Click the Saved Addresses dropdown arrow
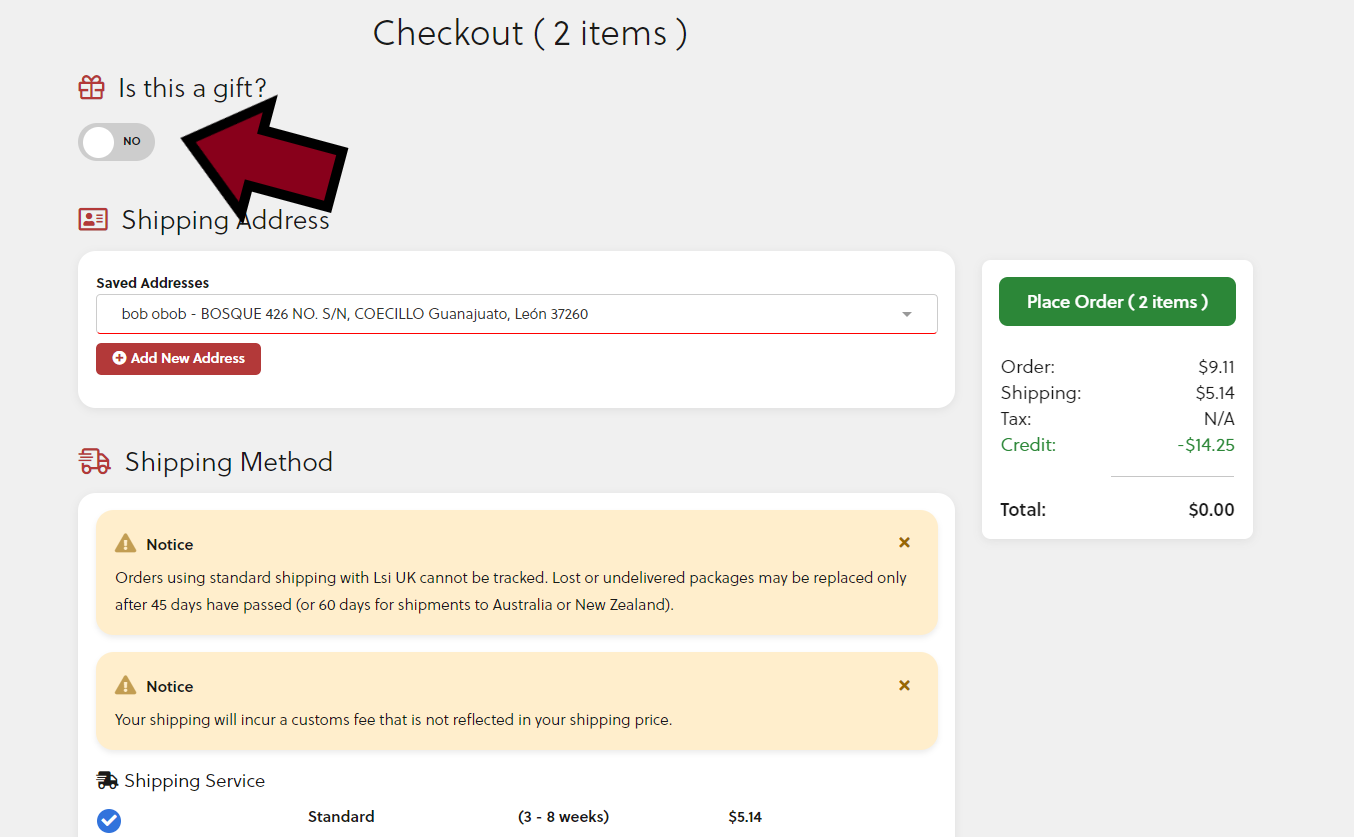 pyautogui.click(x=907, y=314)
